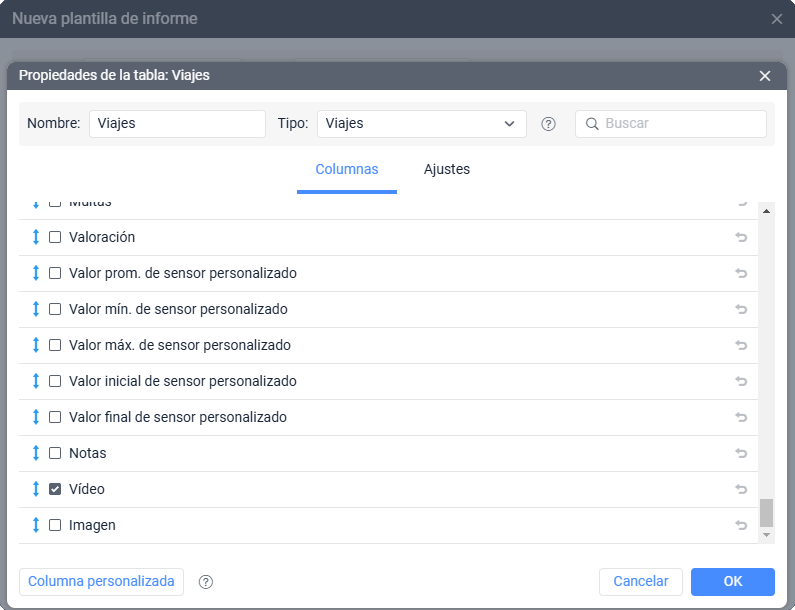795x610 pixels.
Task: Click the Nombre text field
Action: [177, 124]
